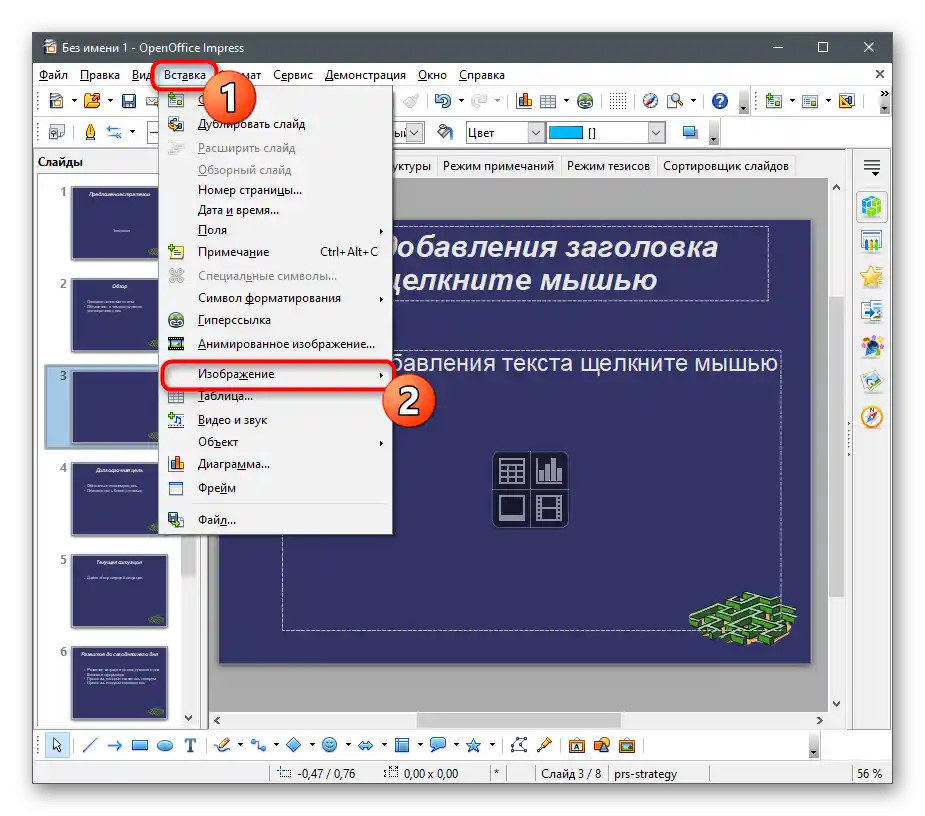The height and width of the screenshot is (816, 925).
Task: Expand the fill color dropdown arrow
Action: [657, 133]
